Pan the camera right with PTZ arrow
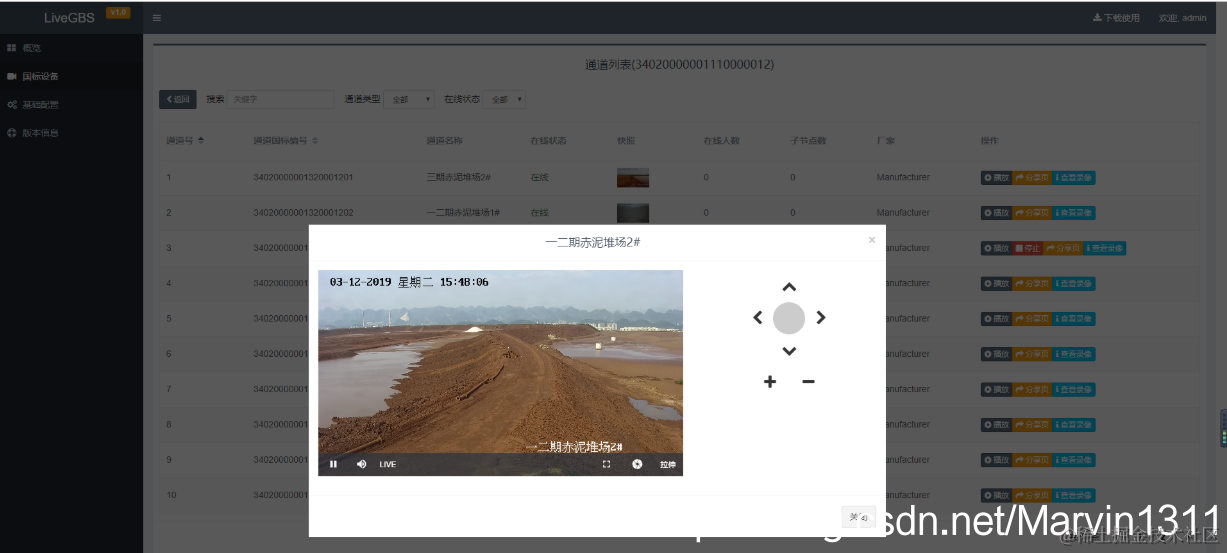Image resolution: width=1227 pixels, height=553 pixels. click(x=821, y=318)
